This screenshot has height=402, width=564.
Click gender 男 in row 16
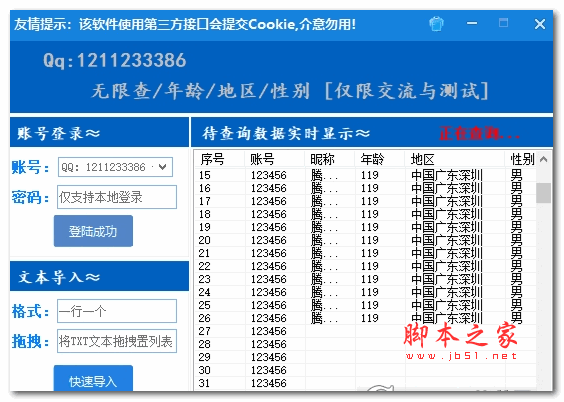(516, 188)
